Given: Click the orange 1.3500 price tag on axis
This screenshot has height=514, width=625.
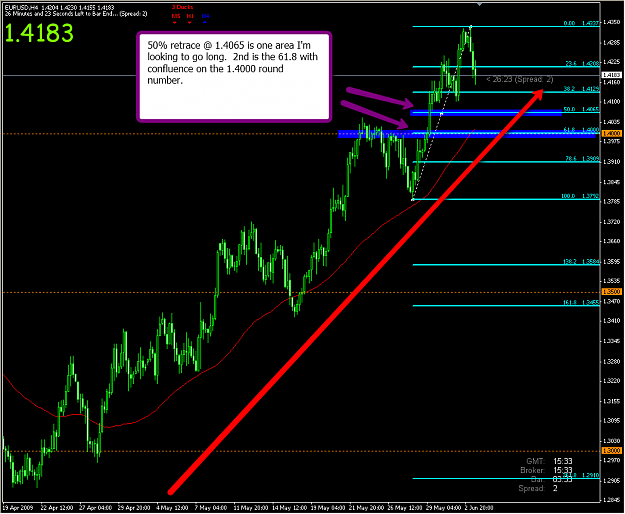Looking at the screenshot, I should tap(611, 292).
